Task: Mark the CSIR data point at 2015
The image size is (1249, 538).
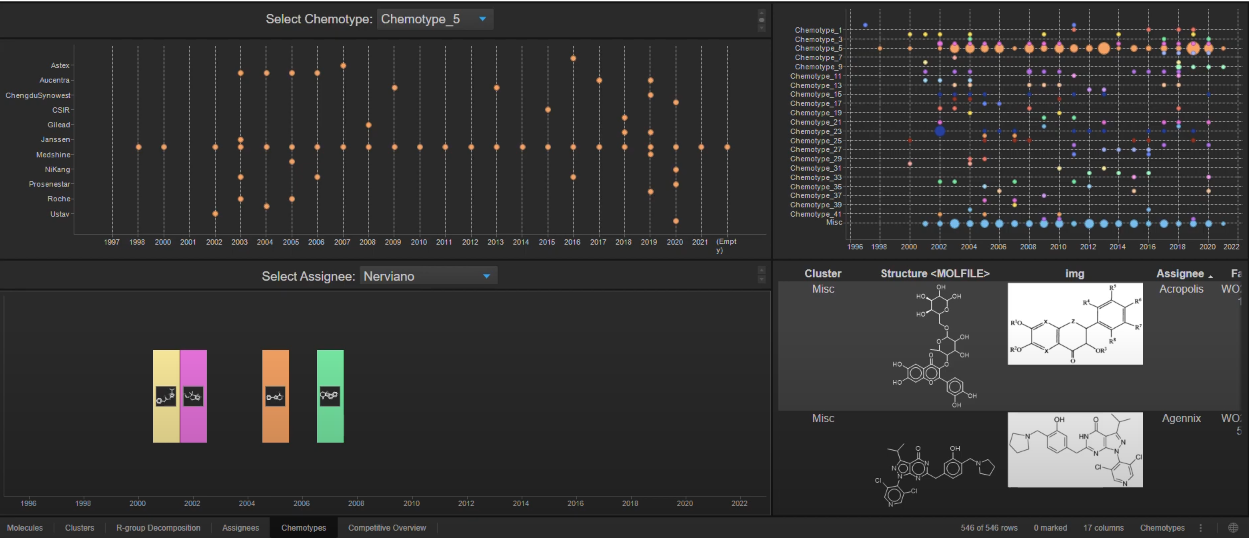Action: pos(548,109)
